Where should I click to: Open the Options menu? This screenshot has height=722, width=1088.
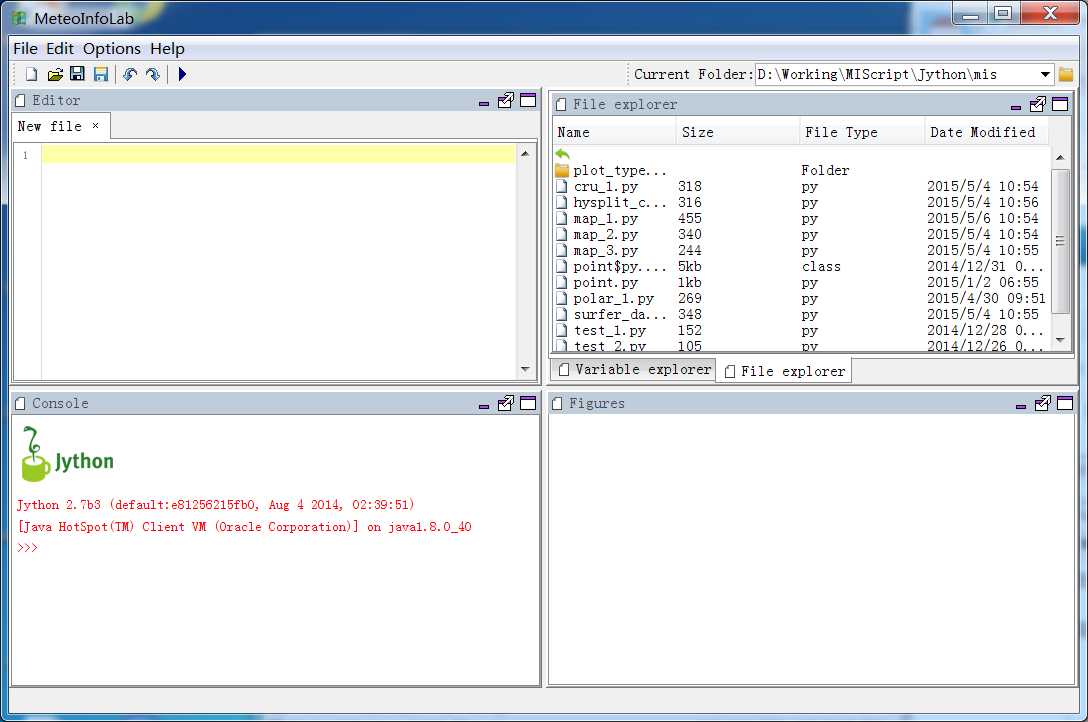[112, 49]
